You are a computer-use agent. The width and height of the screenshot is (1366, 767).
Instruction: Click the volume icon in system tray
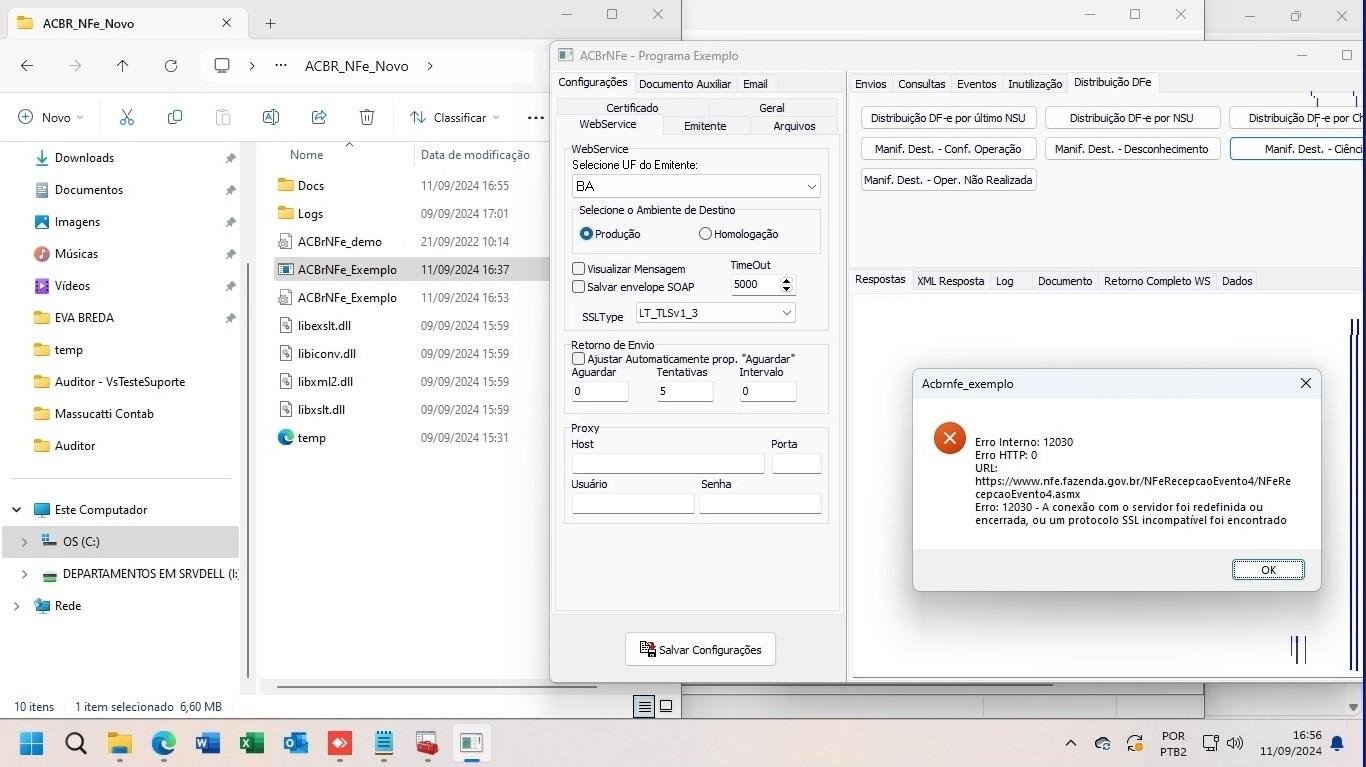1235,743
